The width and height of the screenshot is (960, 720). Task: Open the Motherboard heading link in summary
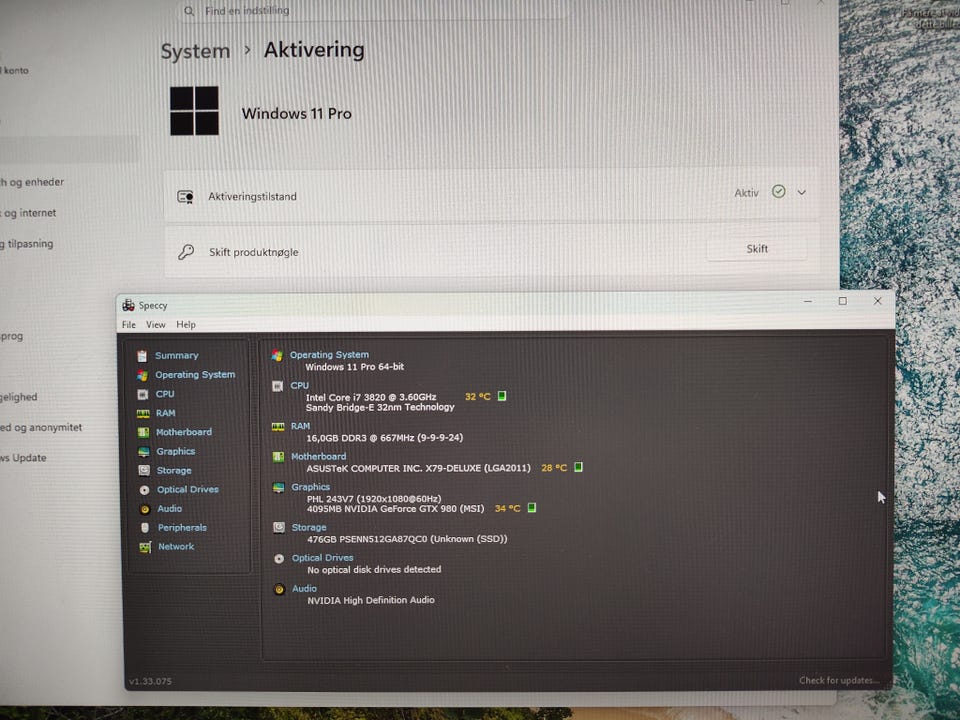point(318,456)
